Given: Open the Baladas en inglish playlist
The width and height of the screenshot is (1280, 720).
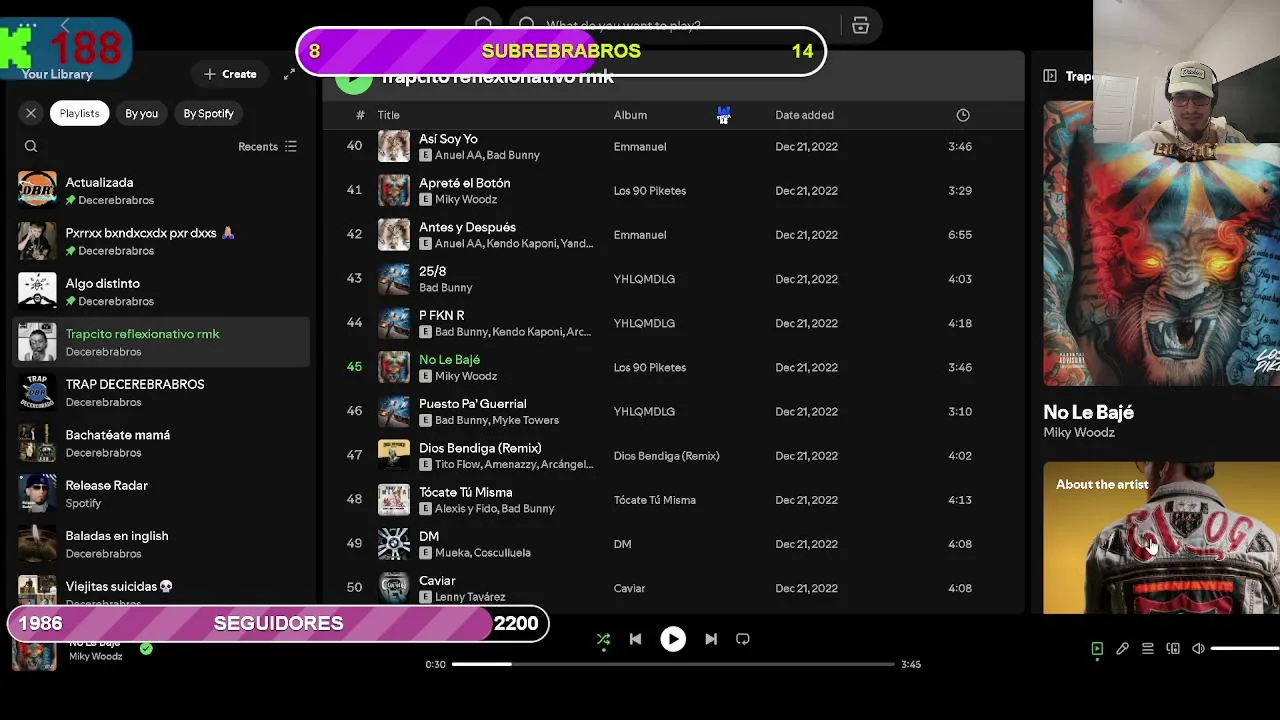Looking at the screenshot, I should (161, 544).
